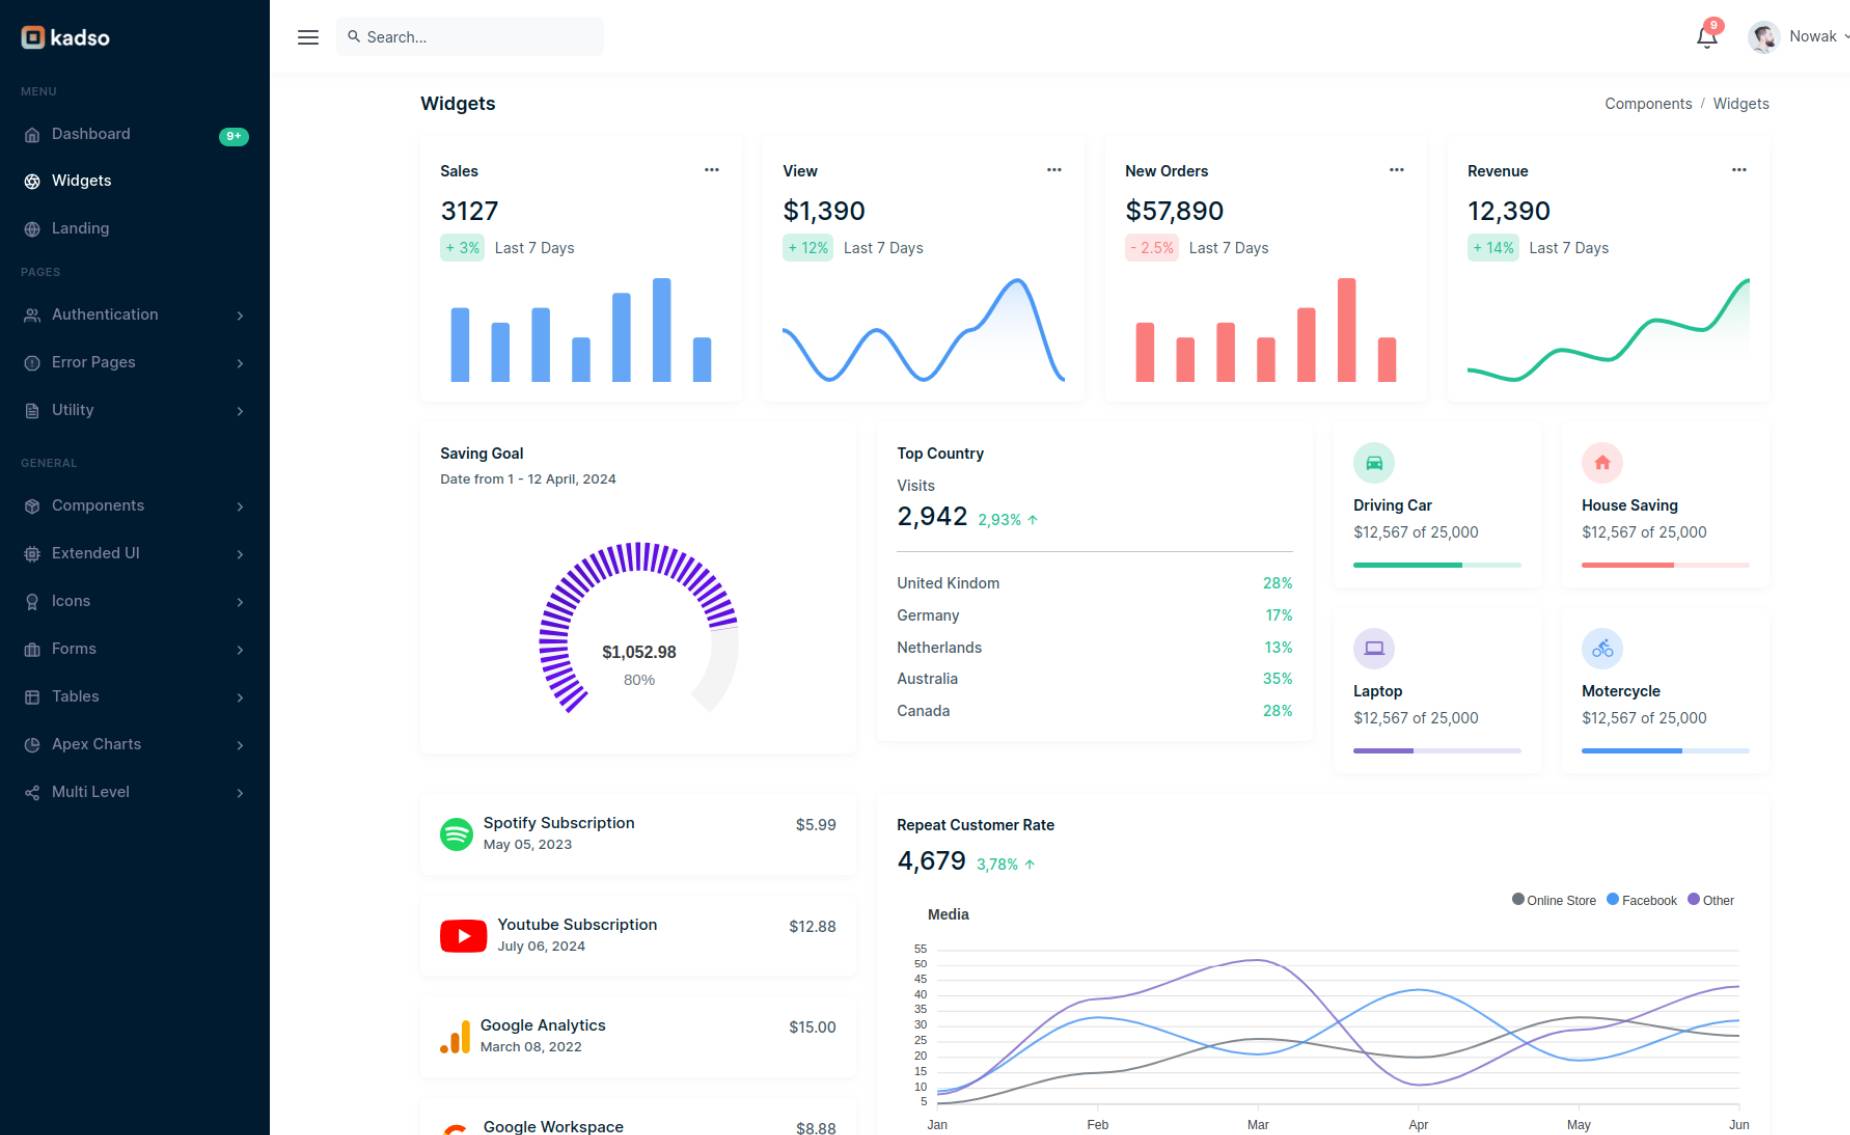Open the Revenue card options menu
Screen dimensions: 1850x1135
pos(1739,170)
